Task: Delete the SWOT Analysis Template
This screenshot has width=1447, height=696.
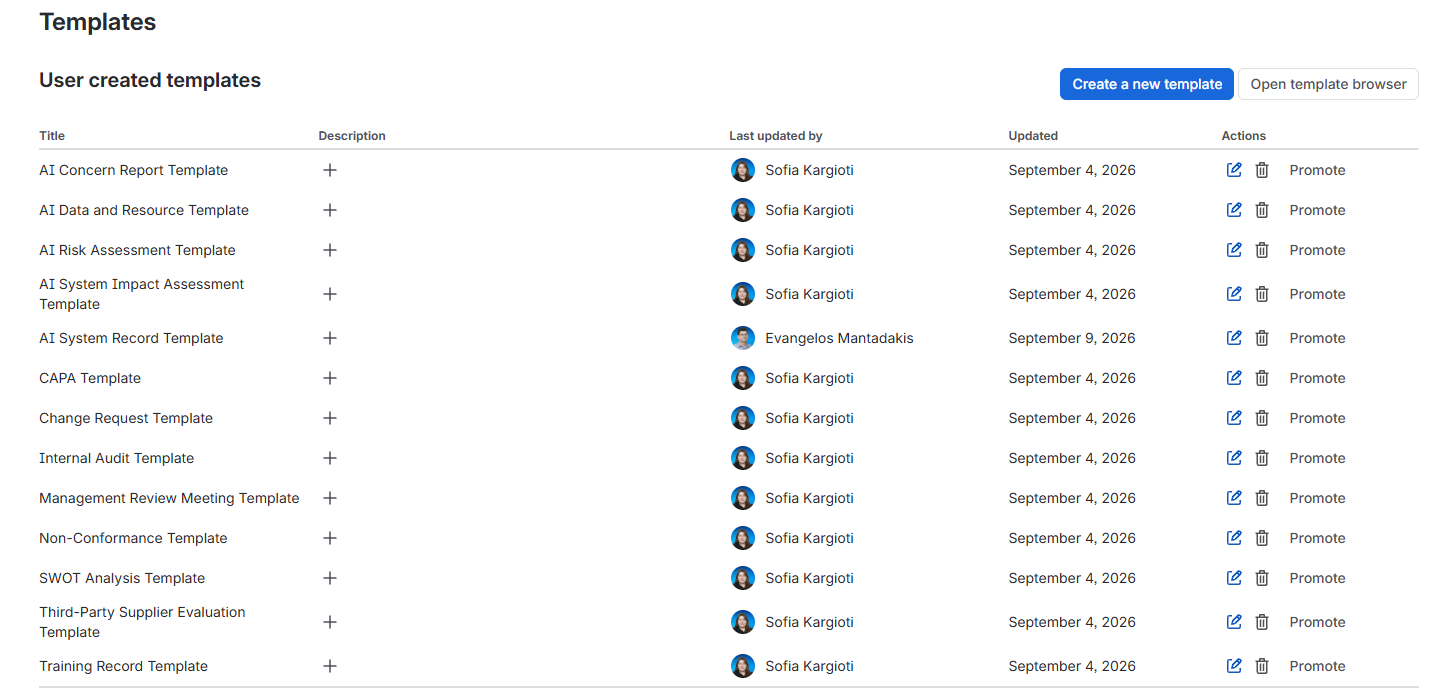Action: (1262, 578)
